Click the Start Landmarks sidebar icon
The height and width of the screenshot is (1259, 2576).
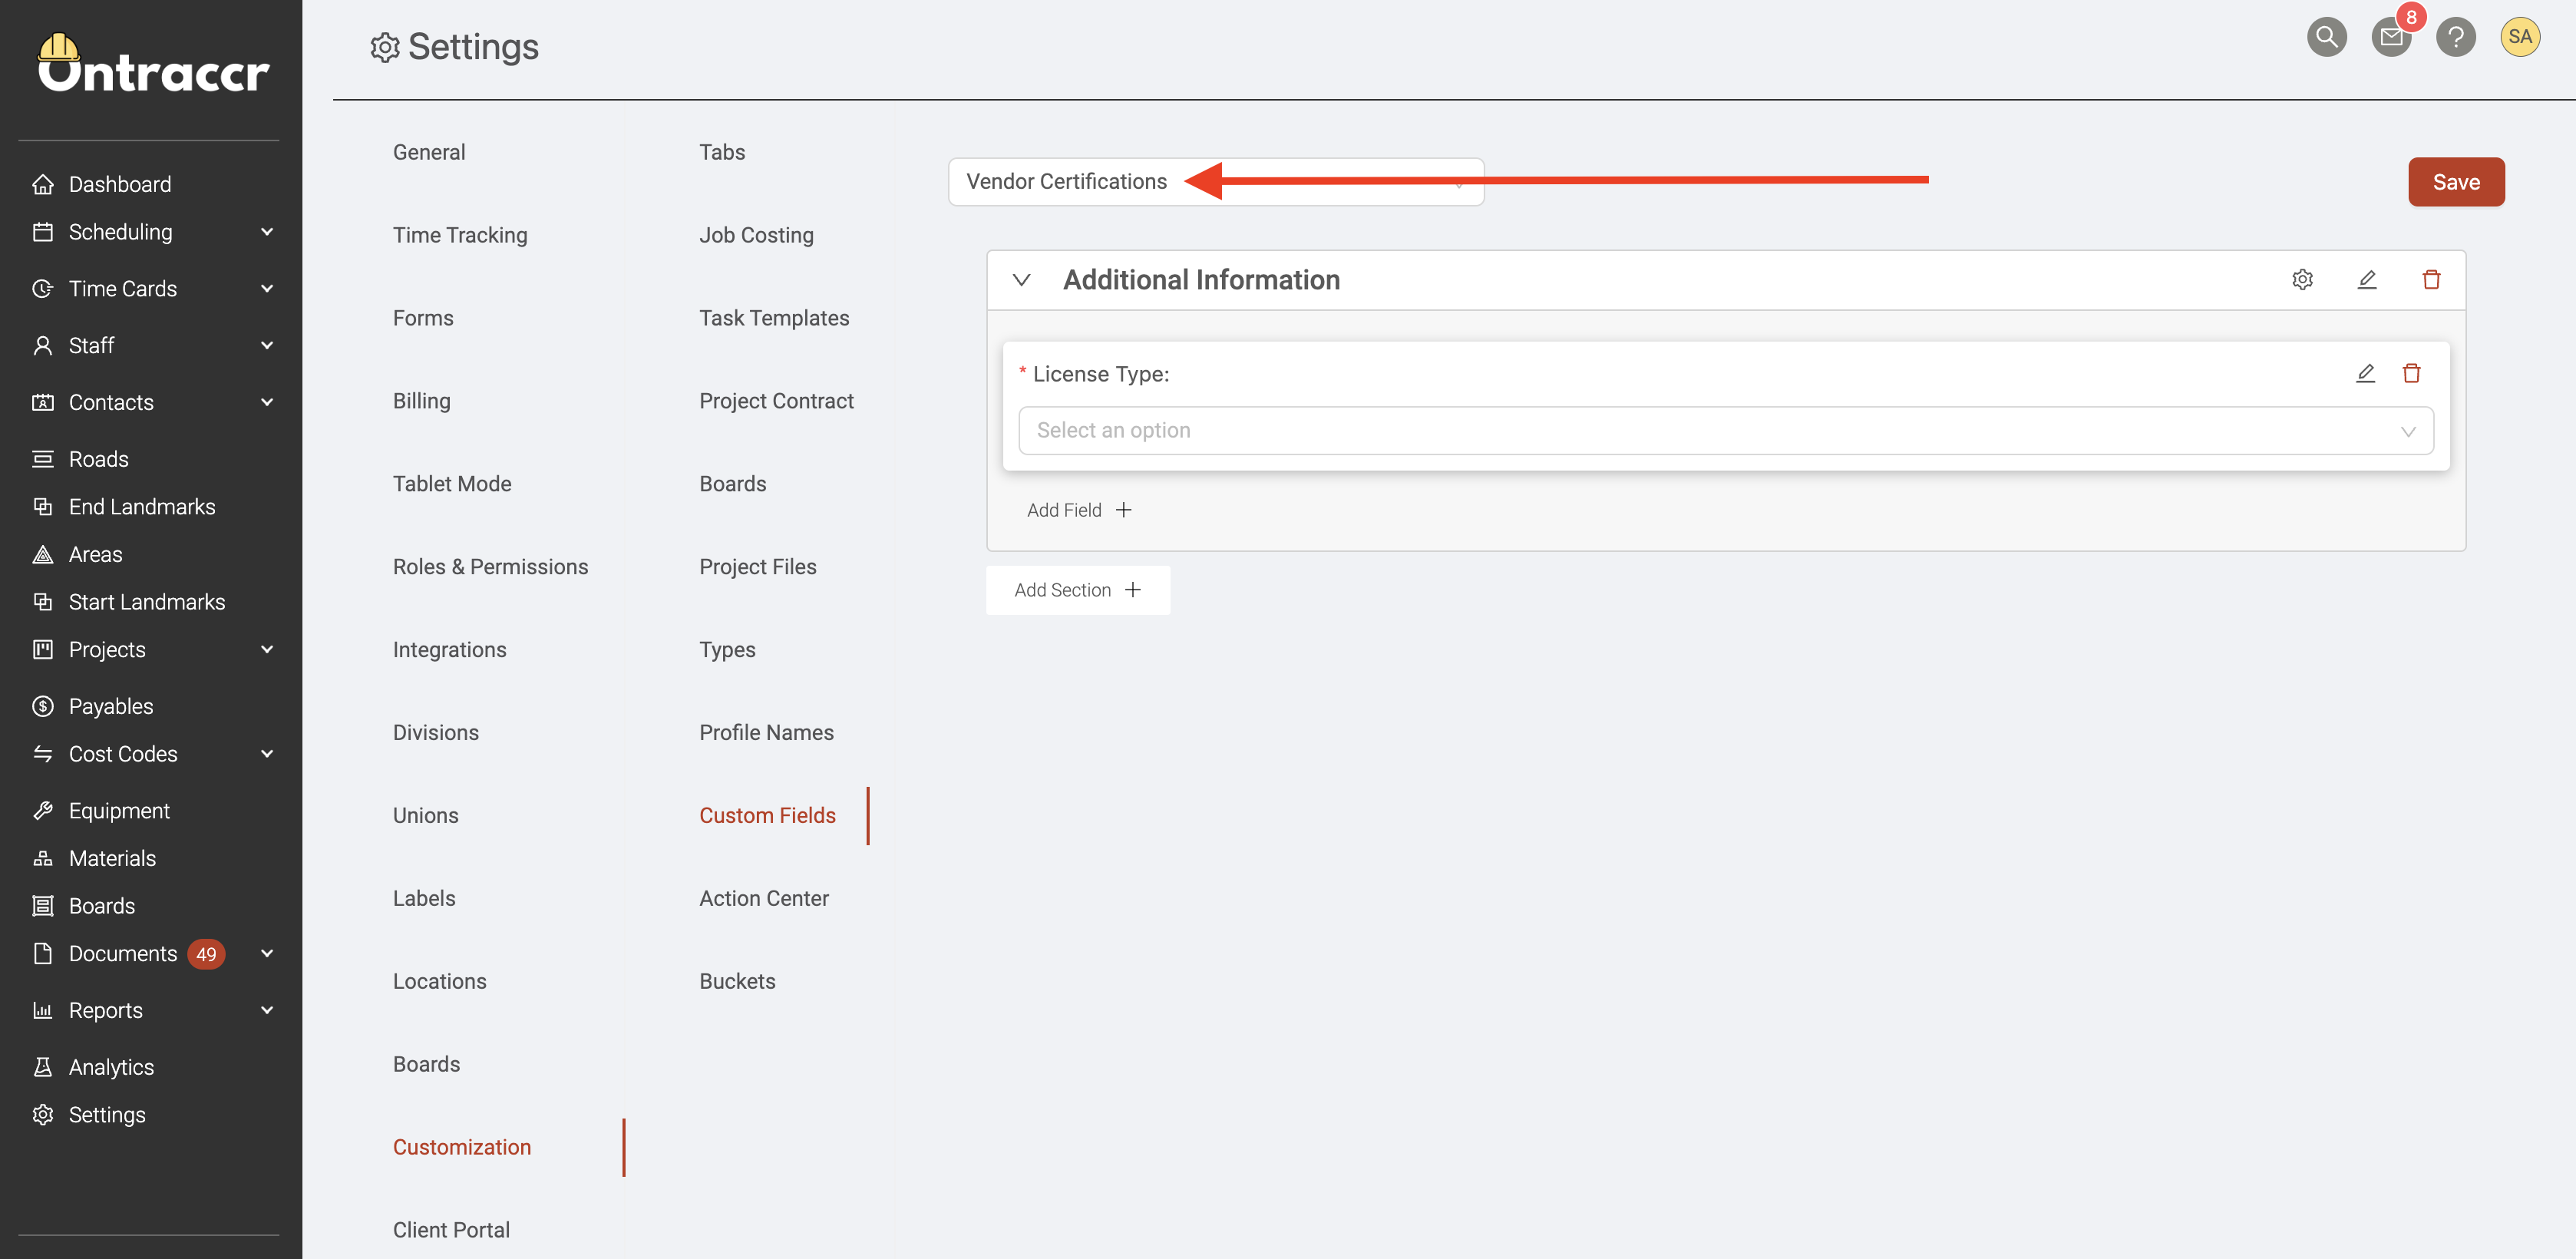pos(43,601)
